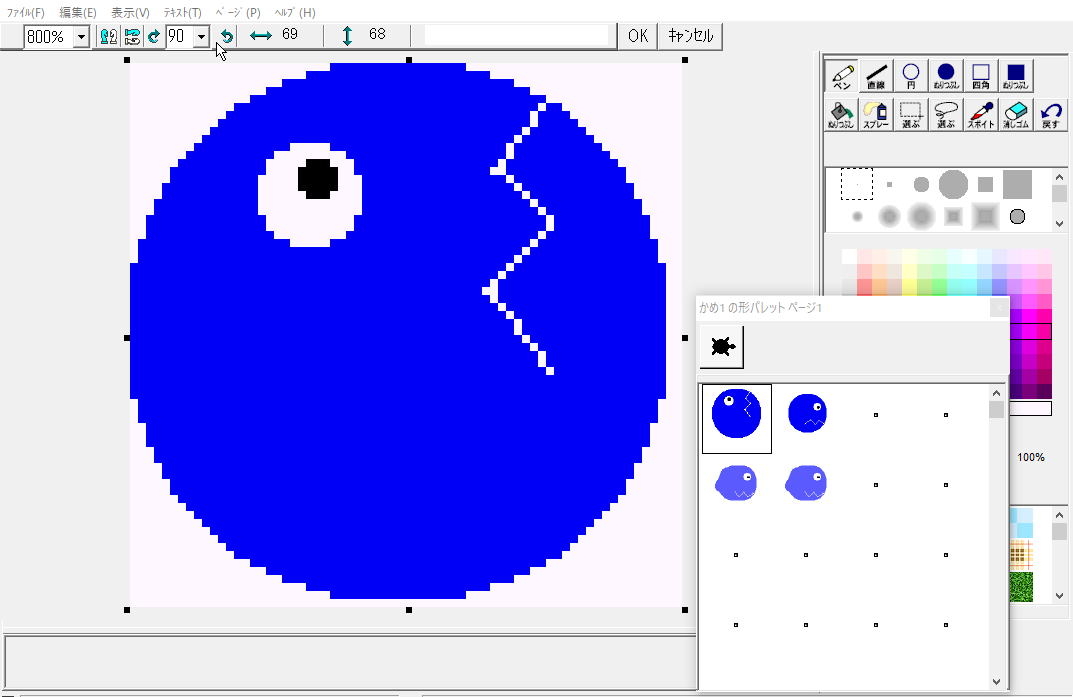Image resolution: width=1073 pixels, height=697 pixels.
Task: Open the 表示(V) menu
Action: tap(130, 12)
